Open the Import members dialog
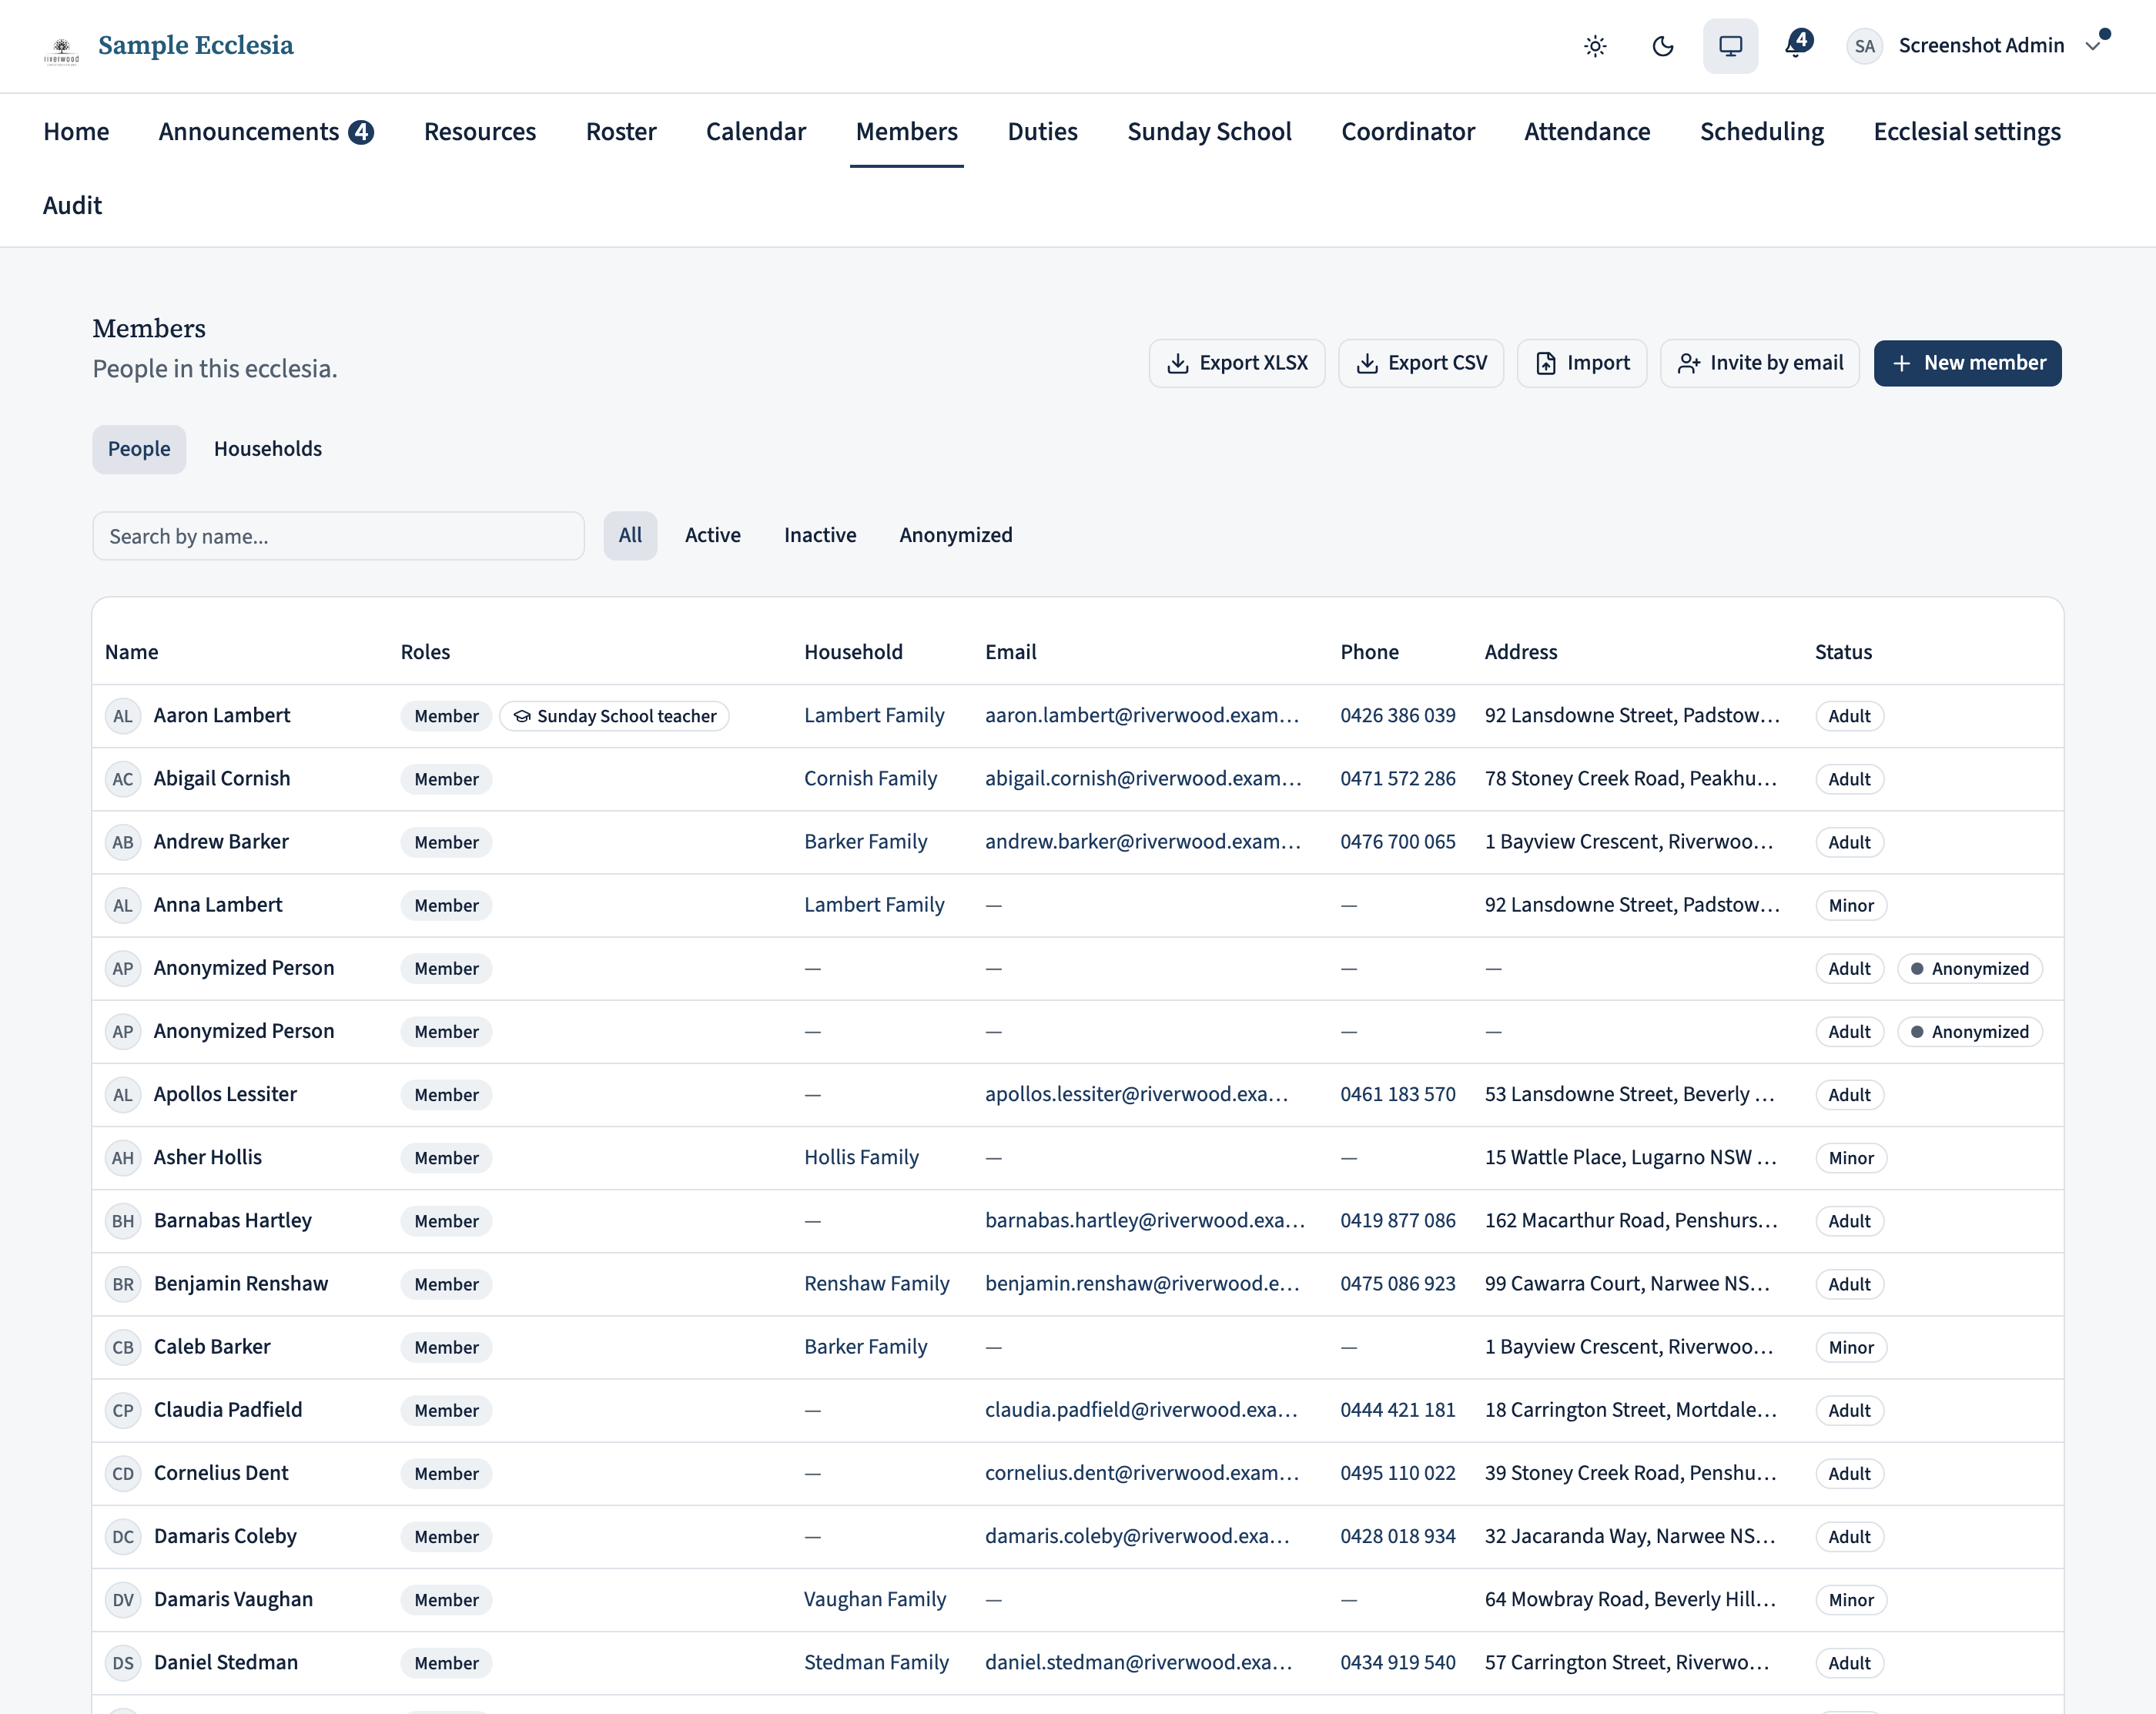 (1582, 363)
